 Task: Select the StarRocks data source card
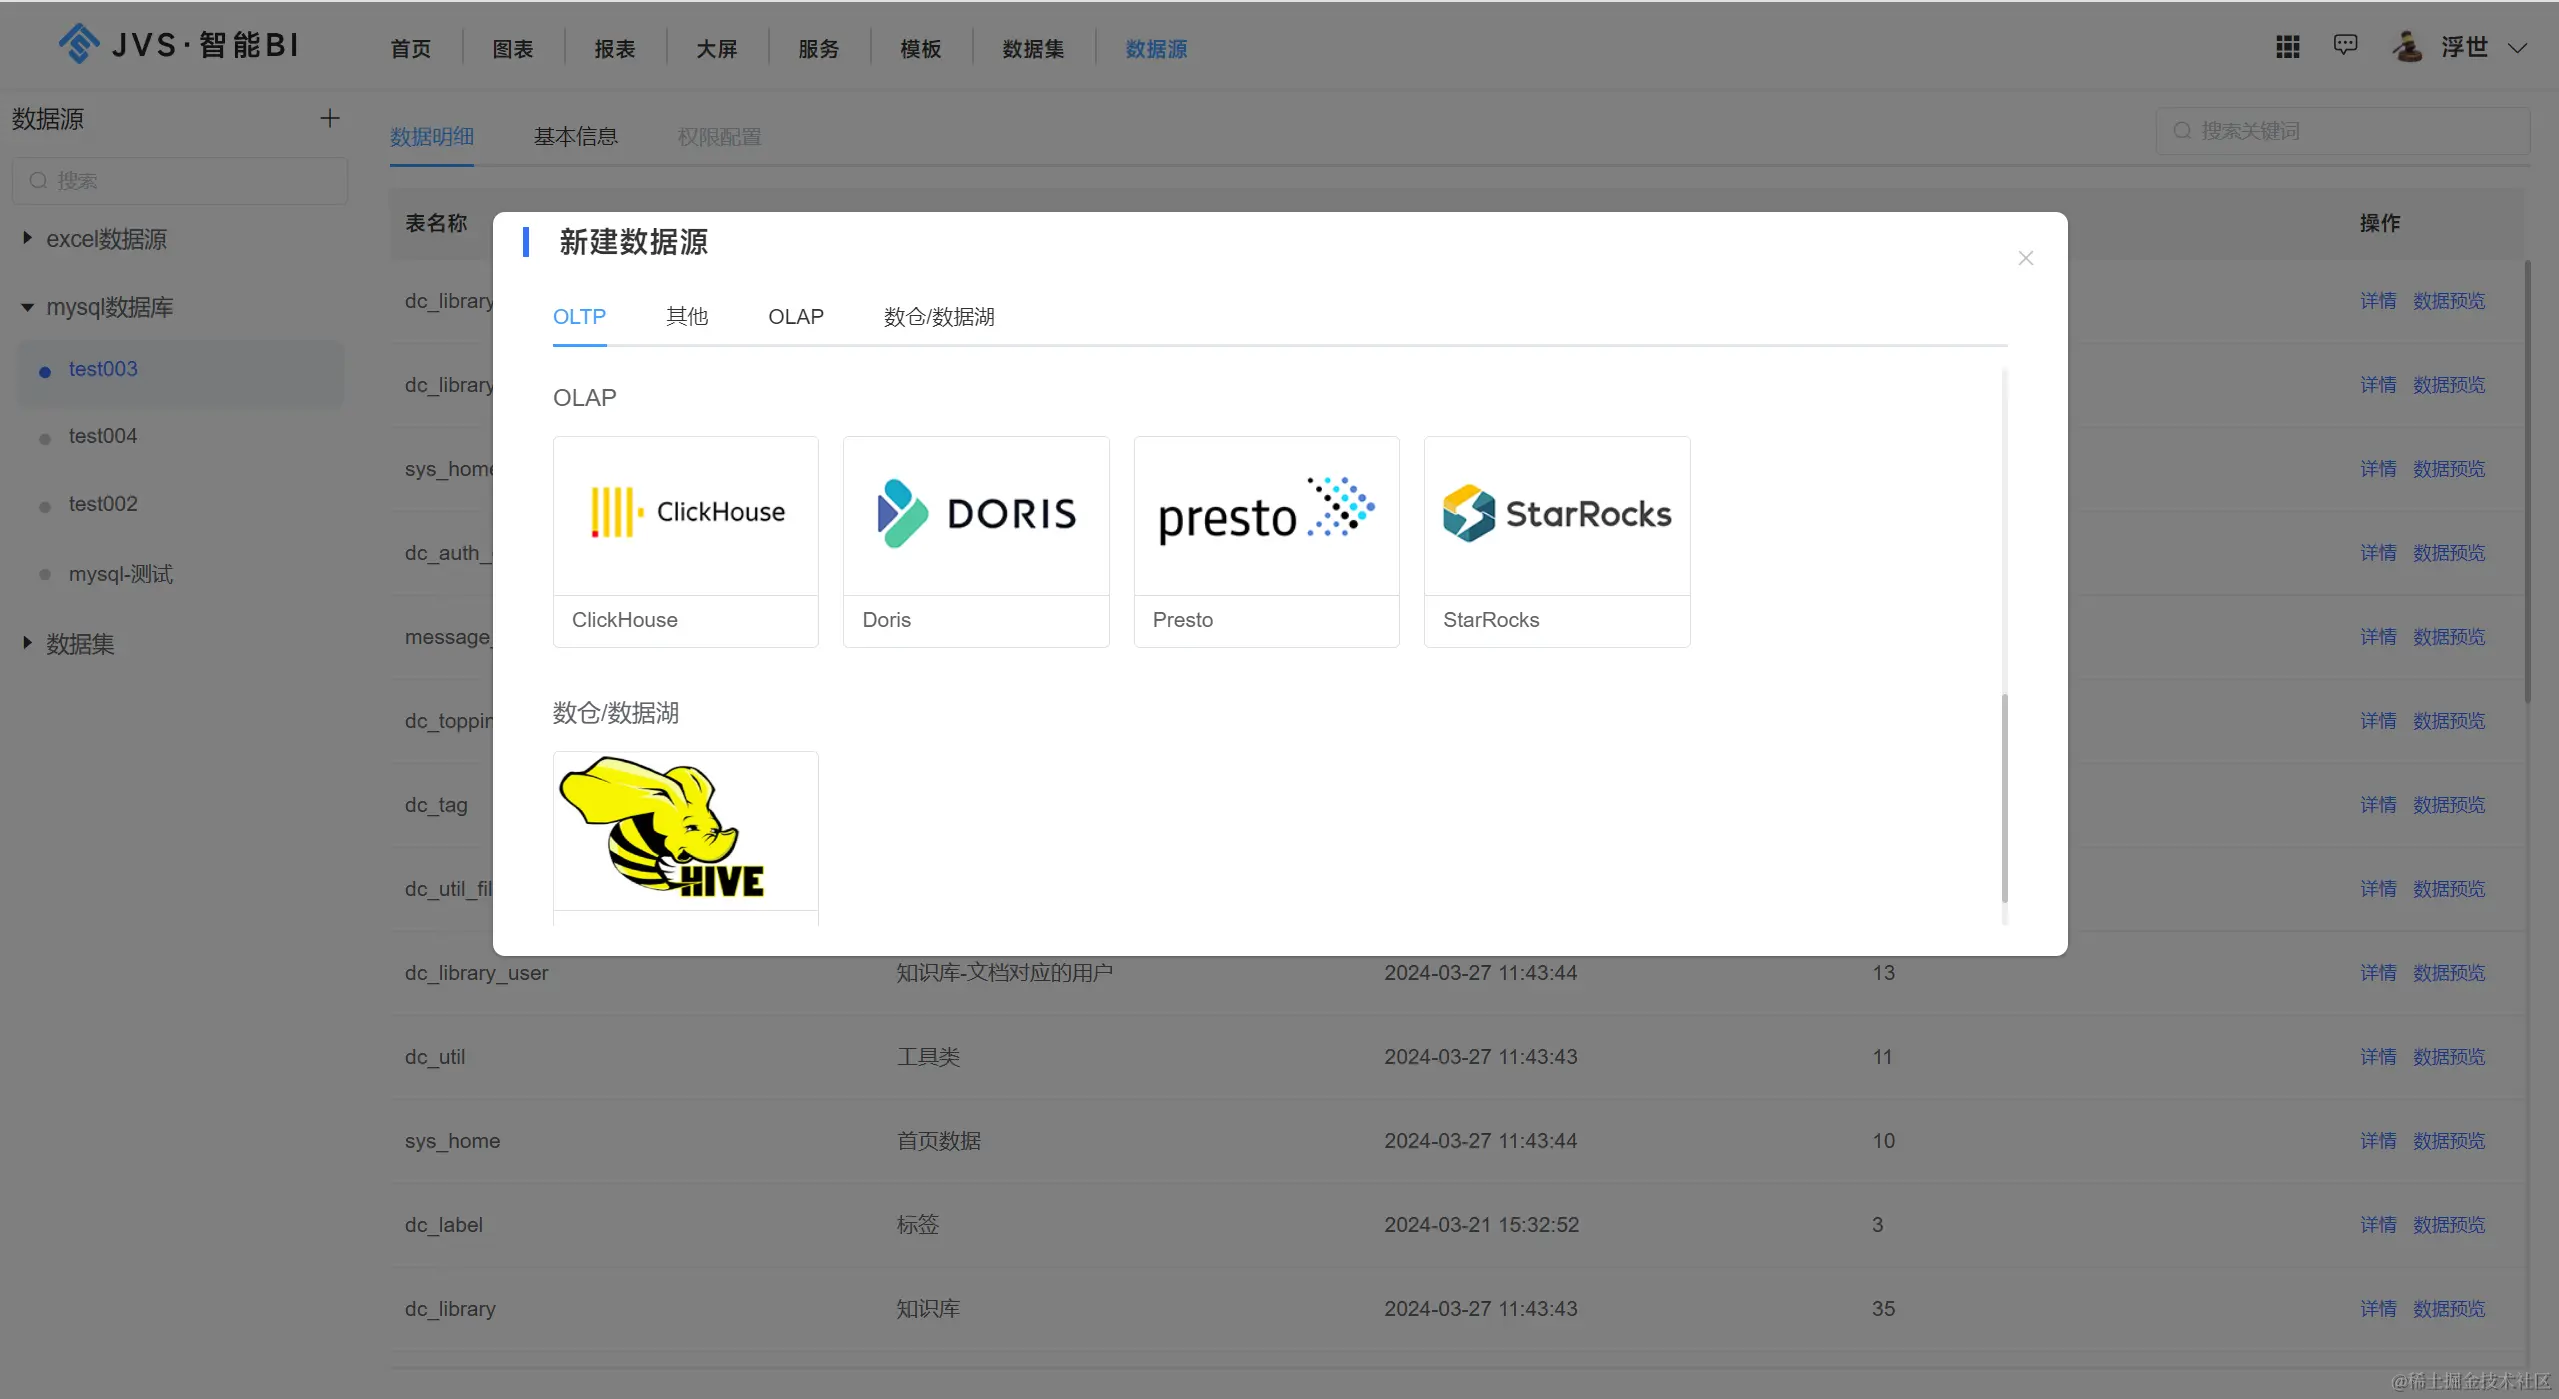tap(1556, 541)
